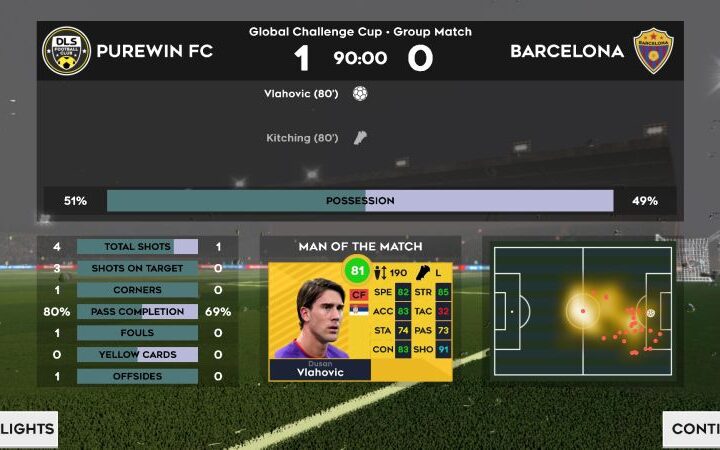Click the Man of the Match header

360,247
